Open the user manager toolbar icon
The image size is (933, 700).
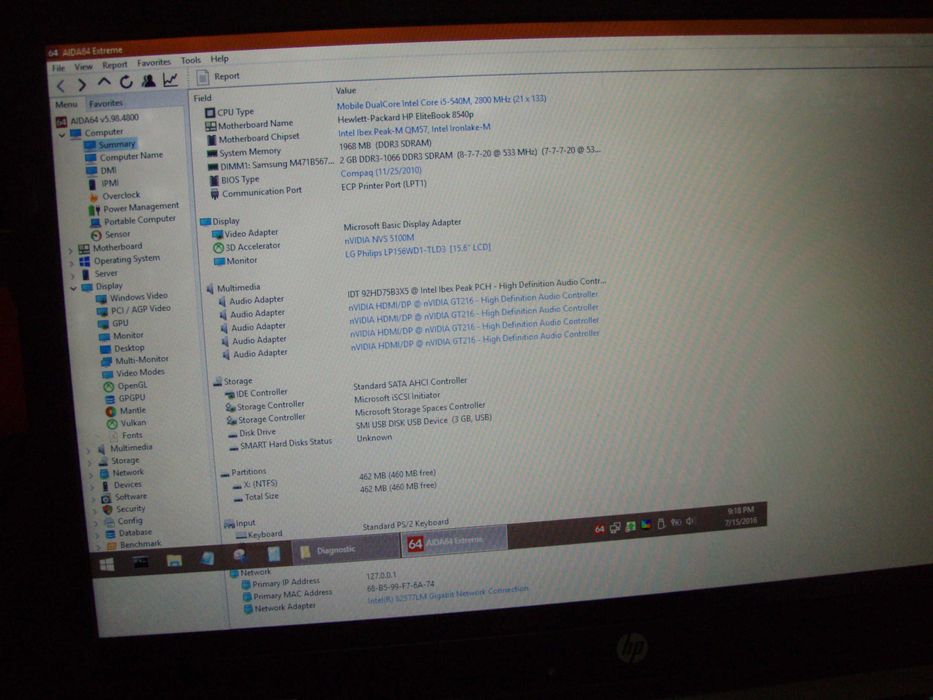point(148,80)
